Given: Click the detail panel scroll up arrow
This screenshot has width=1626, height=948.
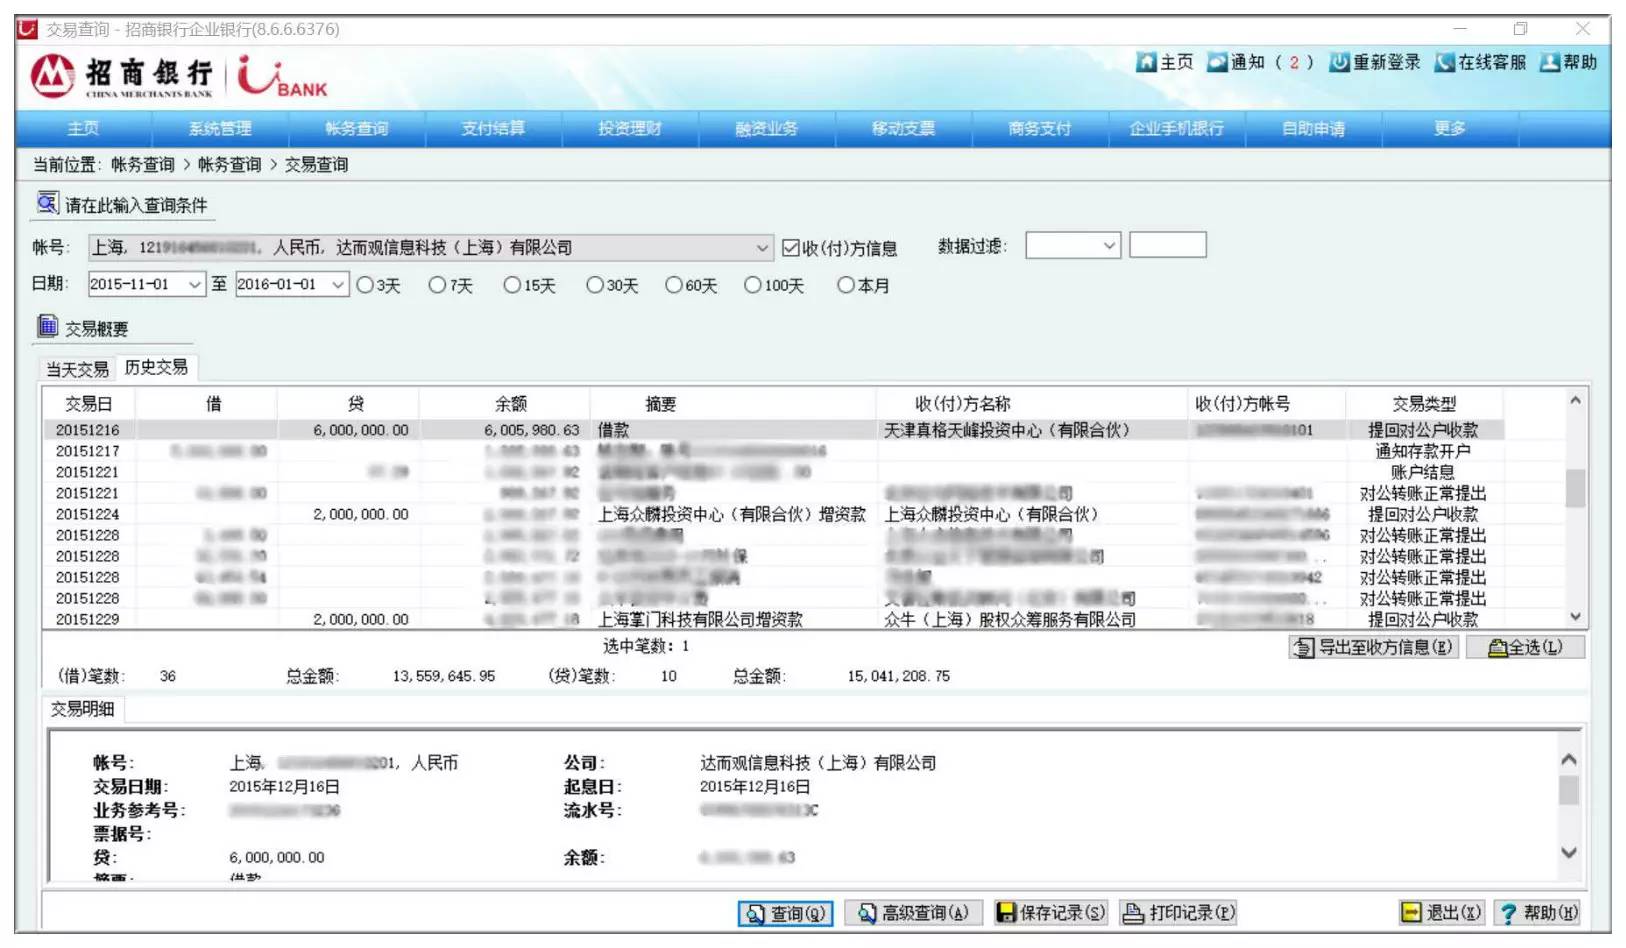Looking at the screenshot, I should (1569, 760).
